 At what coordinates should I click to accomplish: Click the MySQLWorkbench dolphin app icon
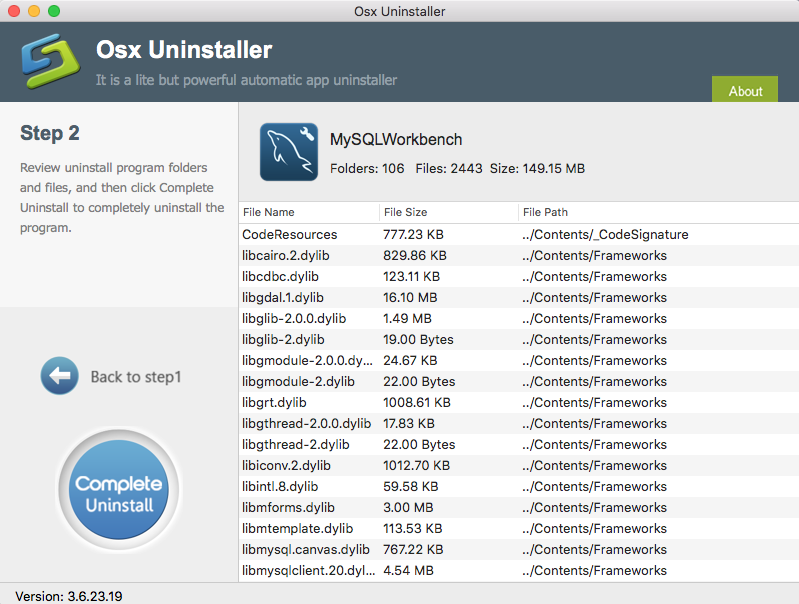pyautogui.click(x=289, y=152)
